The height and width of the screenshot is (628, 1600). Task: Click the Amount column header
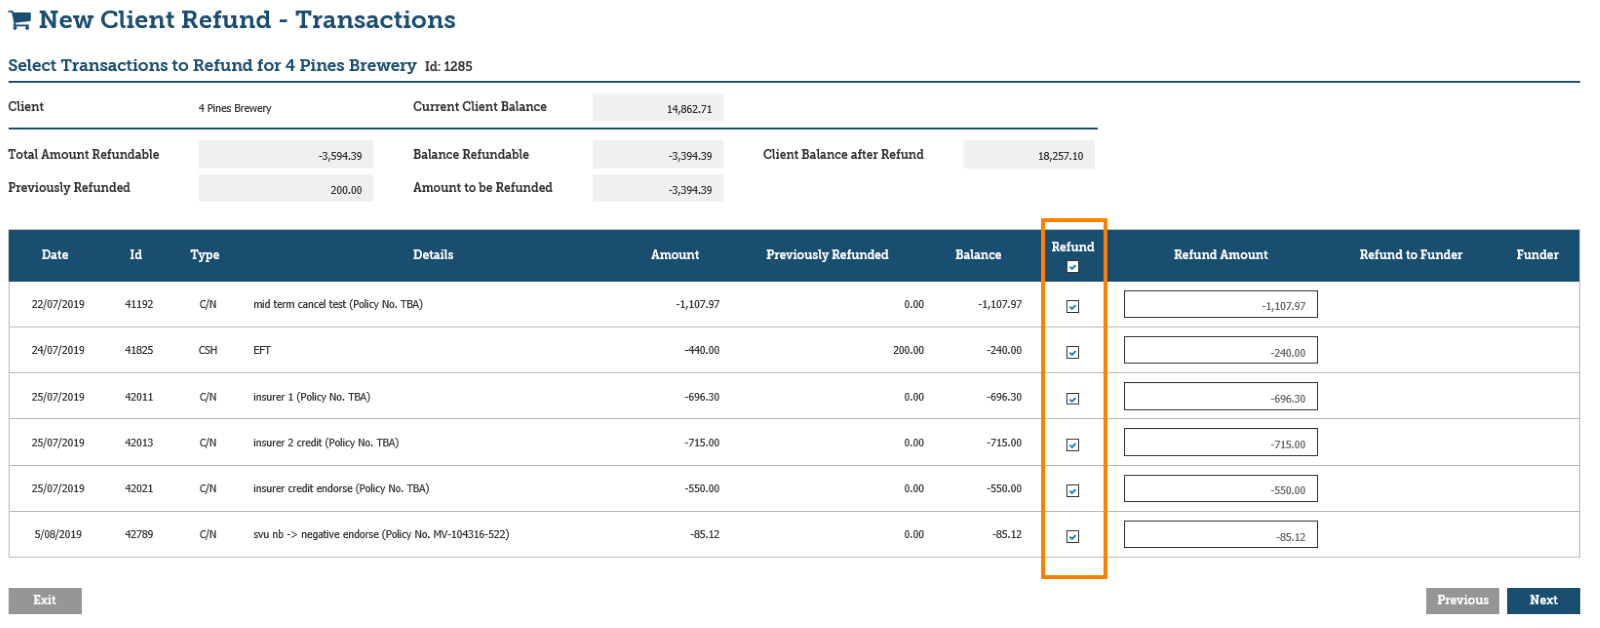point(674,255)
